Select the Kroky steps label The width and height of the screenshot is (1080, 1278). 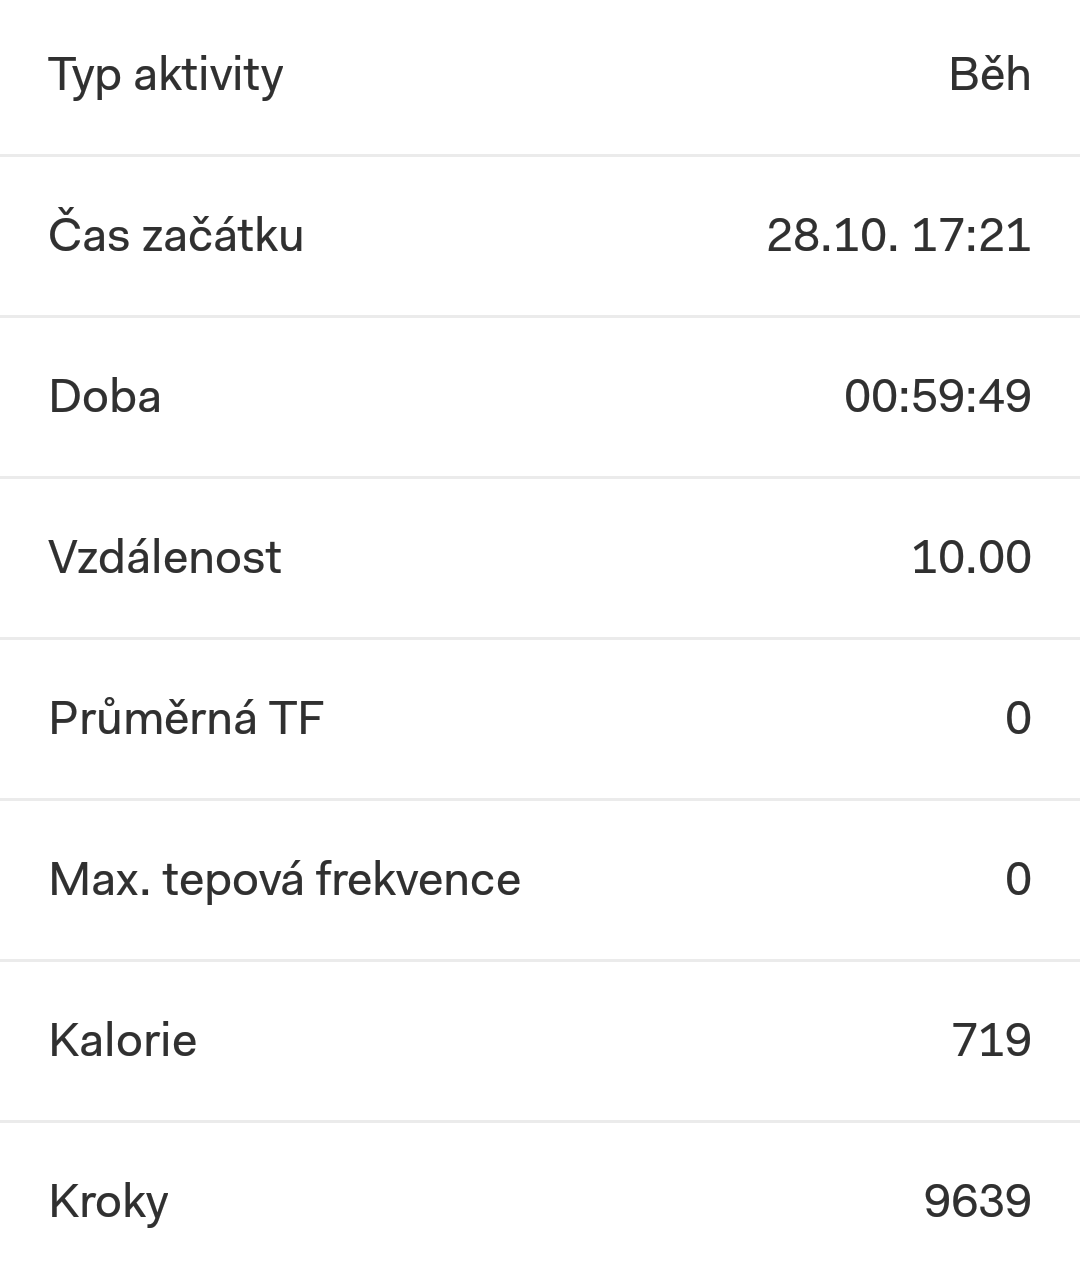(108, 1202)
